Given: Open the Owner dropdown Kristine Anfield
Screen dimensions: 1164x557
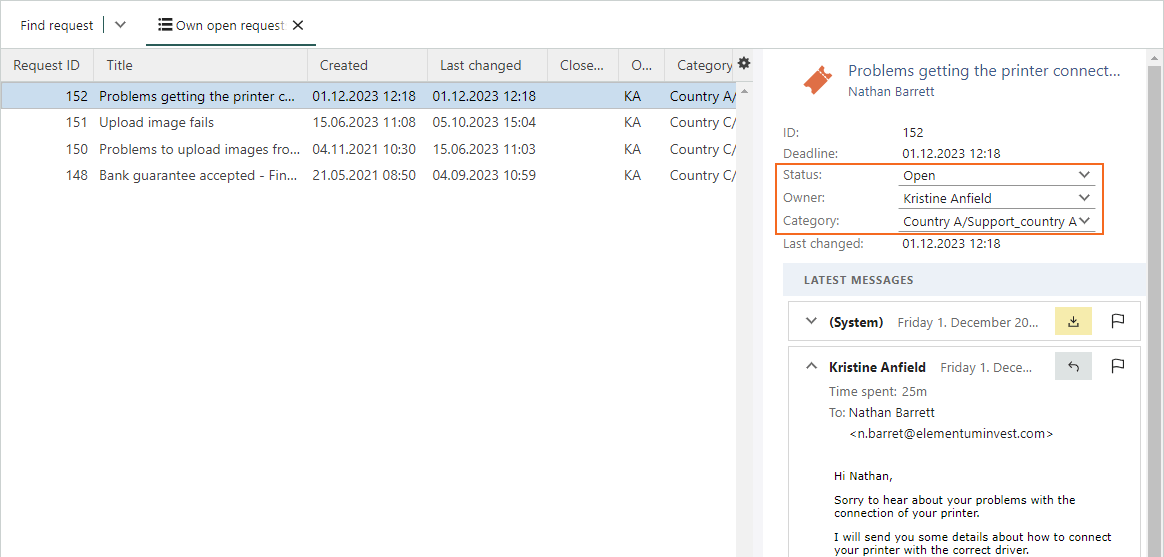Looking at the screenshot, I should [x=996, y=198].
